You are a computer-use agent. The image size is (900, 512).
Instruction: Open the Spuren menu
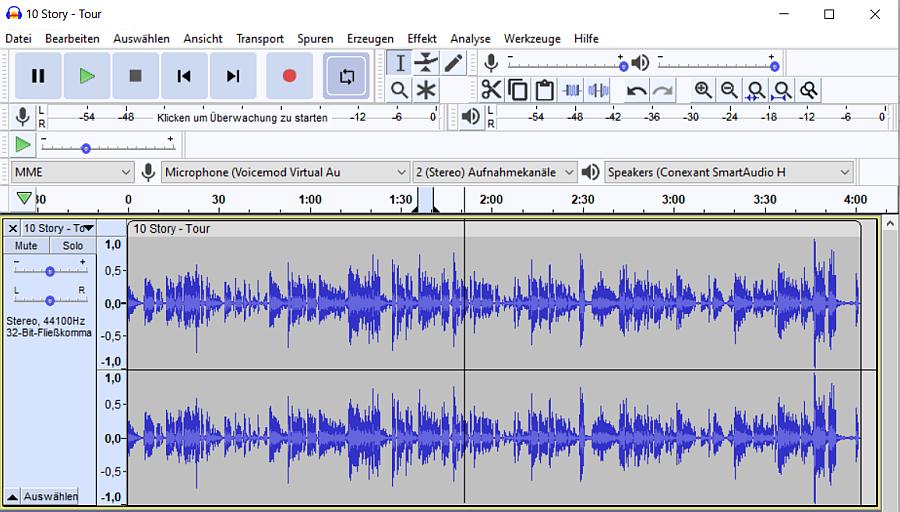[x=315, y=38]
